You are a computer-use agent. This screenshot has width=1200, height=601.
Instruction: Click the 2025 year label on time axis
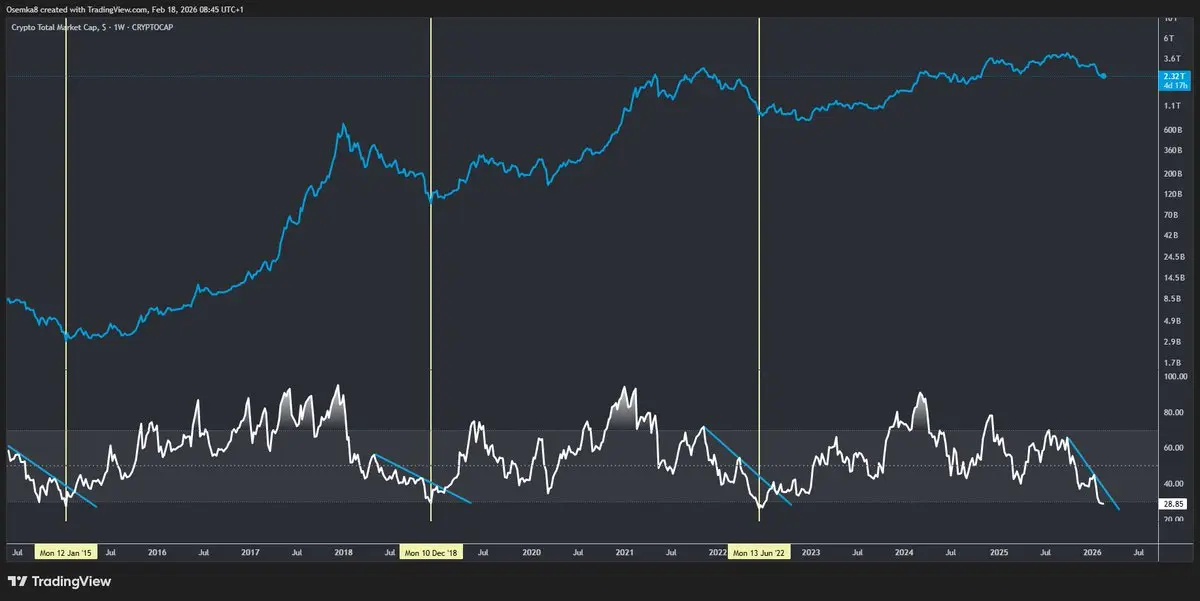pos(998,552)
